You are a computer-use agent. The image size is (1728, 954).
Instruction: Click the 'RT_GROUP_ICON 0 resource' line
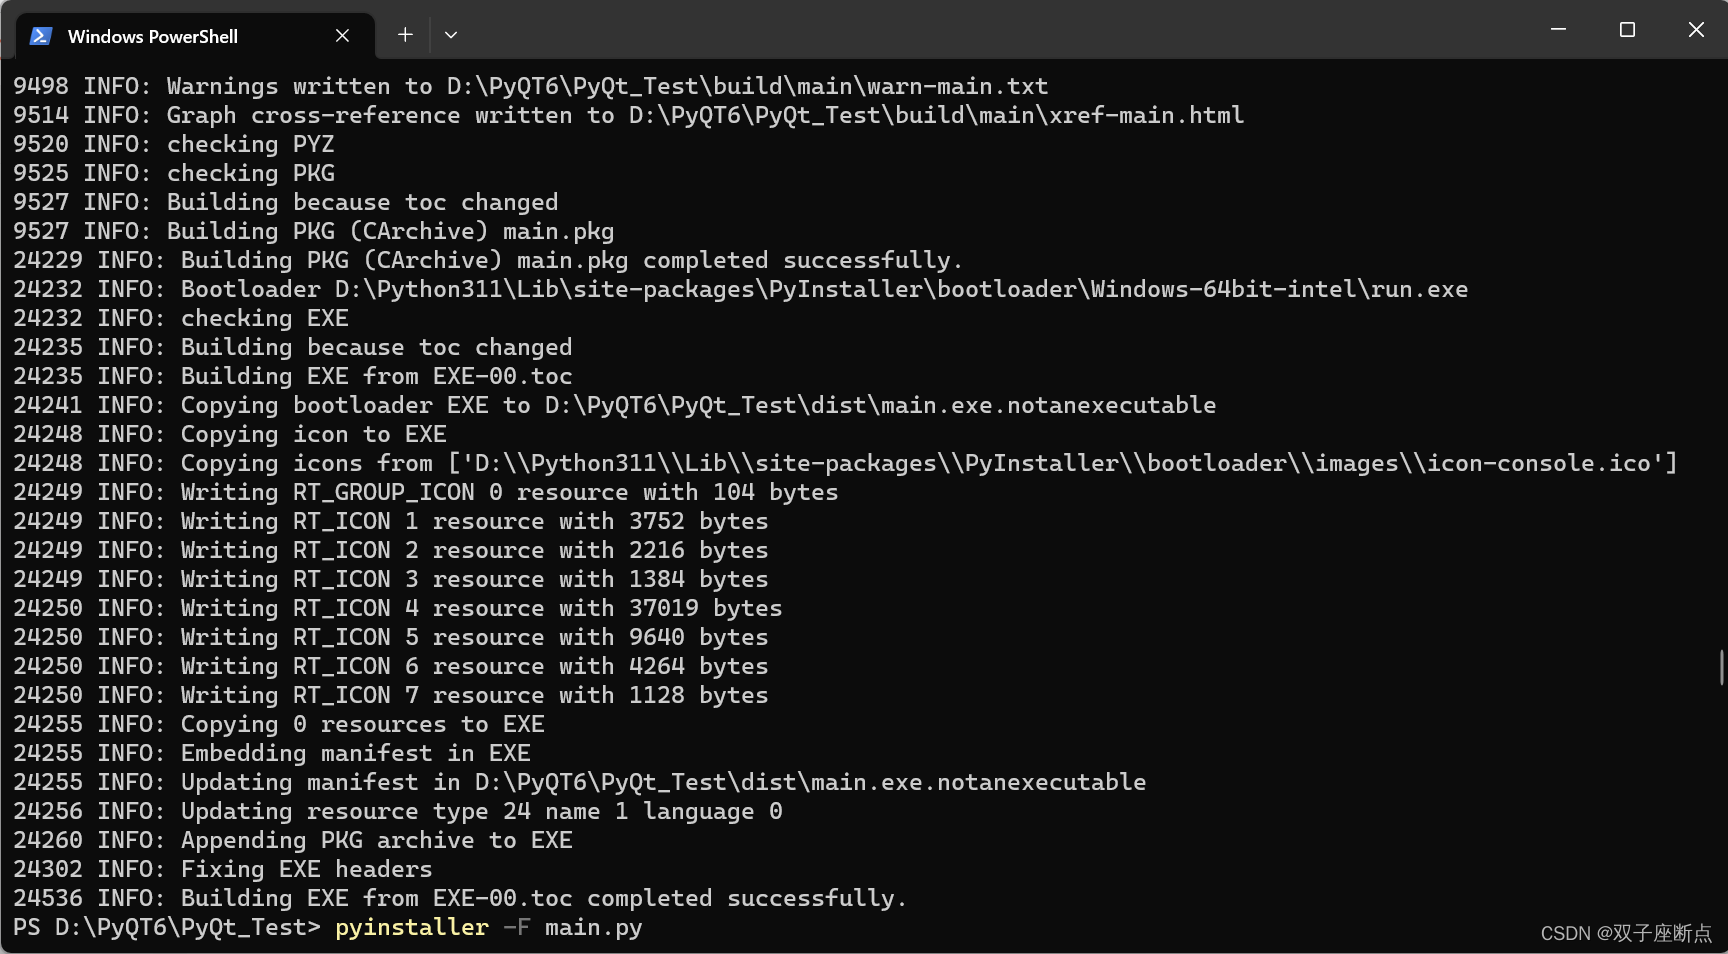[x=426, y=492]
